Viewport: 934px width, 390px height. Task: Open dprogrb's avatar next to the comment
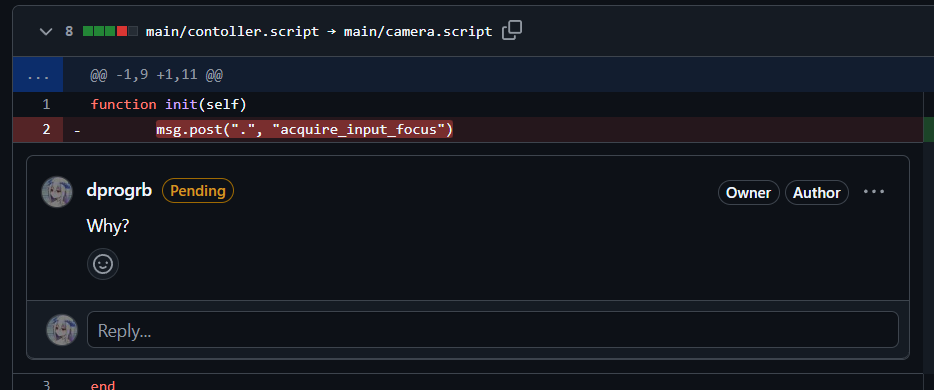pyautogui.click(x=57, y=192)
